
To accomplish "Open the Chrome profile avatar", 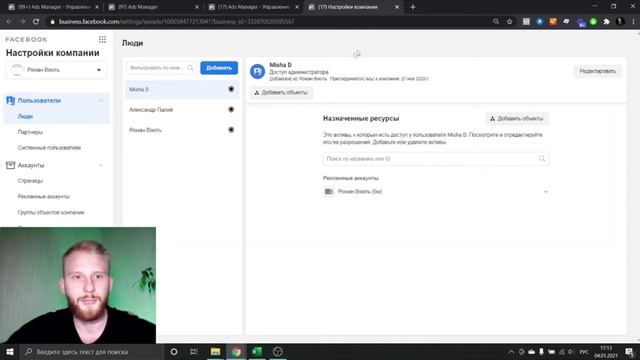I will point(620,21).
